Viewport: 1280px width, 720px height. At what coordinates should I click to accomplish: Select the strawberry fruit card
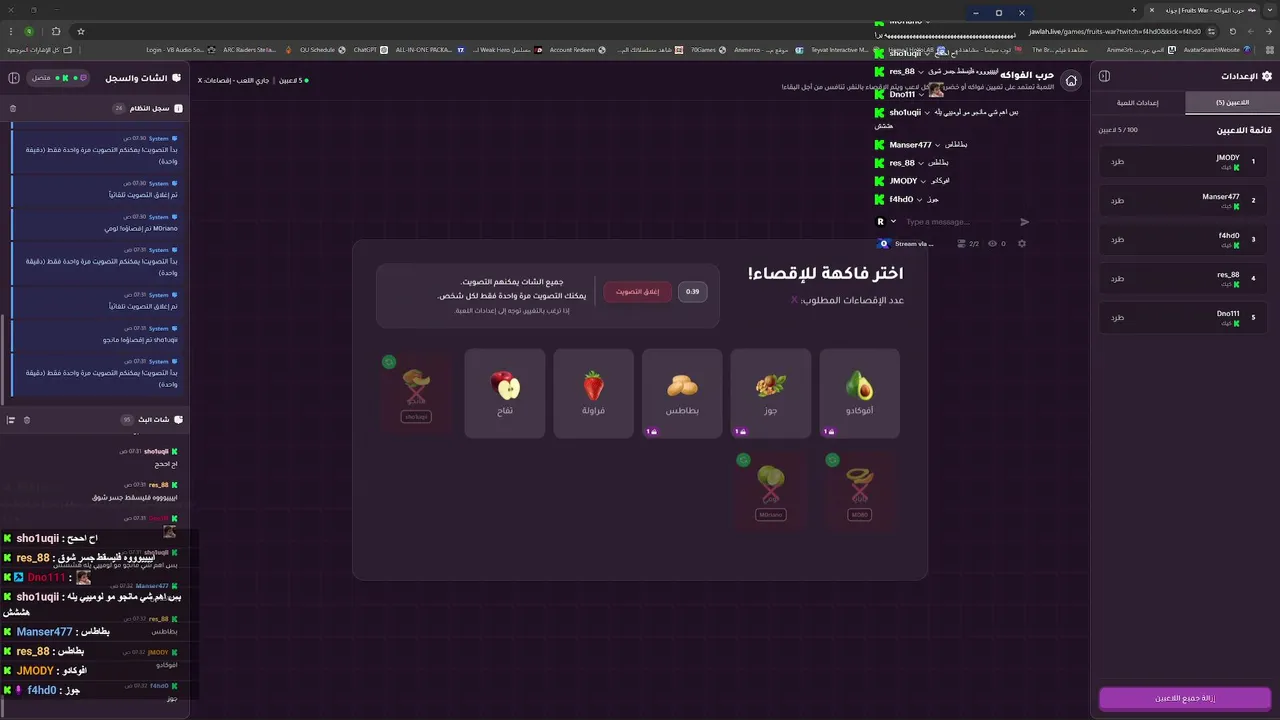(x=593, y=393)
